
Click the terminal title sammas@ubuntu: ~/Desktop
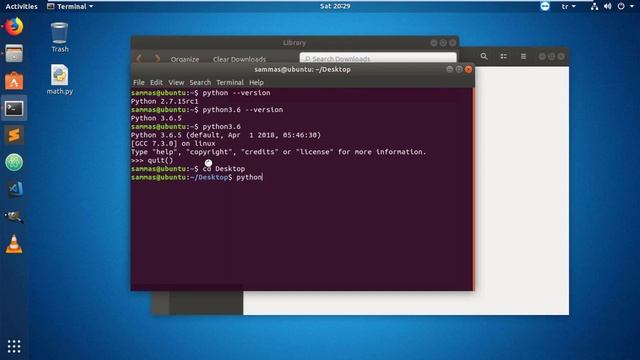tap(302, 69)
